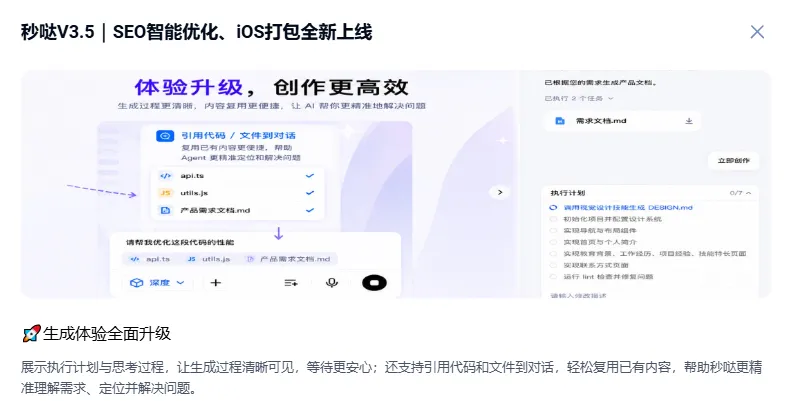Collapse the 执行计划 panel via 0/7 chevron
This screenshot has height=401, width=786.
(x=748, y=193)
